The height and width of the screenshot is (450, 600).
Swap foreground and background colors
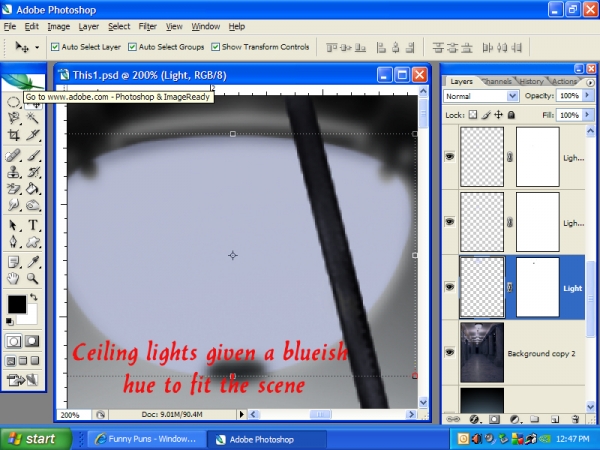[34, 297]
